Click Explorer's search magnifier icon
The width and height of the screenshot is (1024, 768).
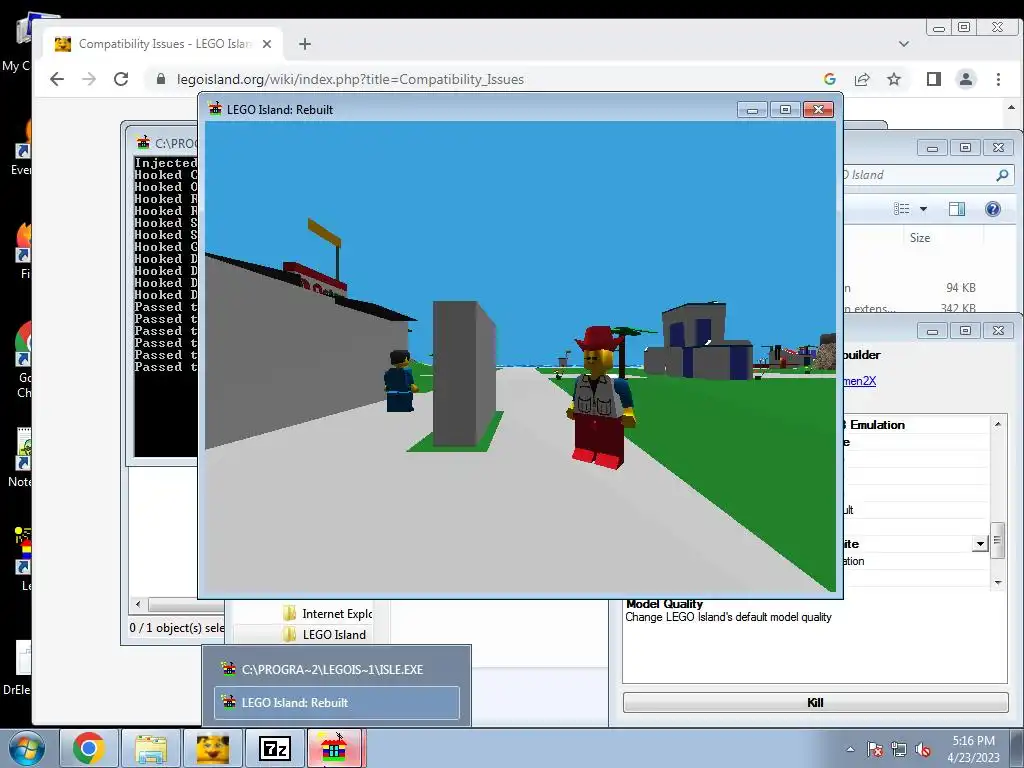pos(1002,175)
